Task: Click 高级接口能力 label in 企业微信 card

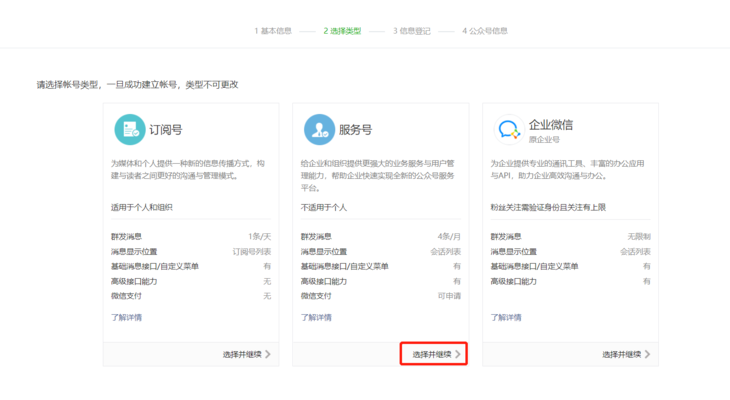Action: click(x=514, y=281)
